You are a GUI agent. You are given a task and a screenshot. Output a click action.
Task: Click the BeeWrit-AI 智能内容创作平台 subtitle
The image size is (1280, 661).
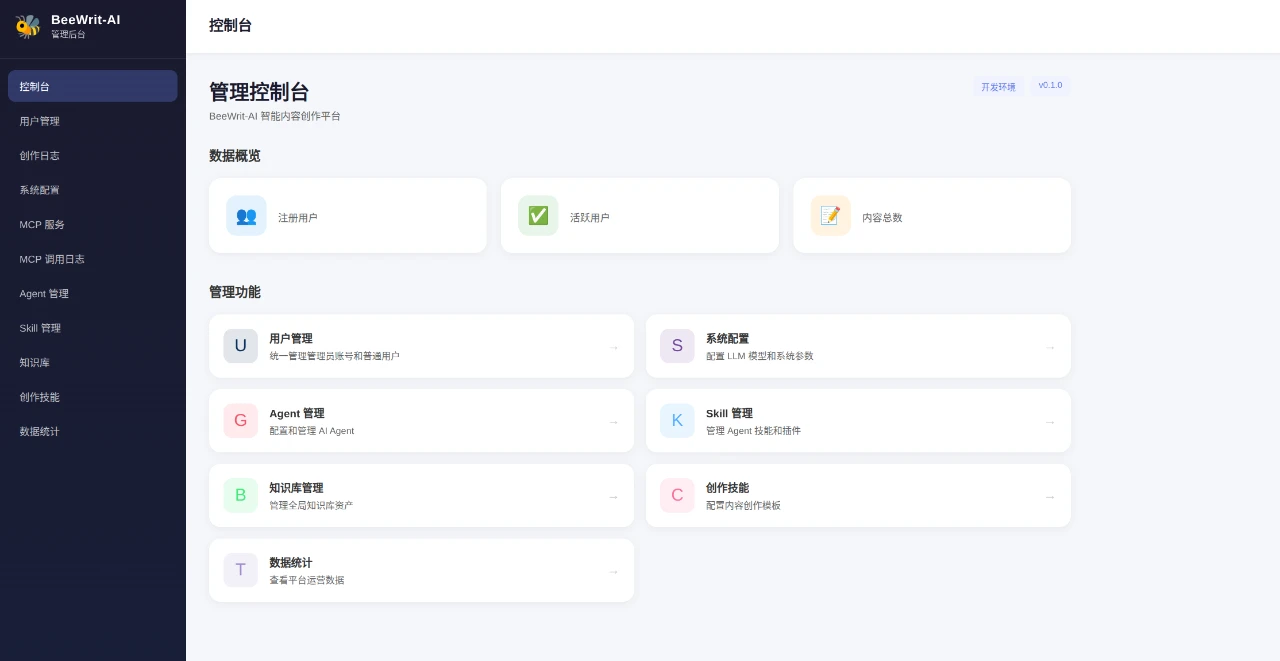275,116
